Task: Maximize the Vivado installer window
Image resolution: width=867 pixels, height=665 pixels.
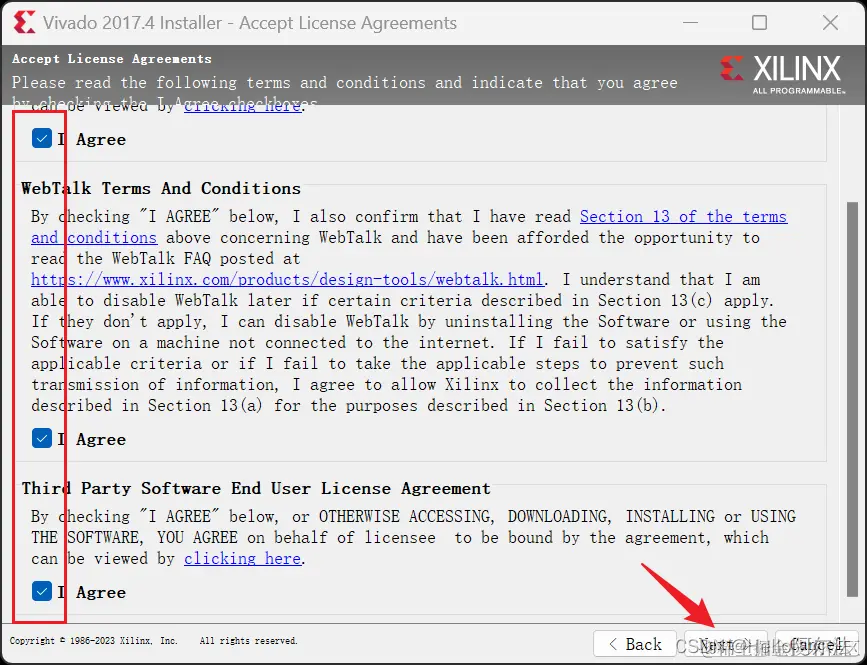Action: click(x=760, y=23)
